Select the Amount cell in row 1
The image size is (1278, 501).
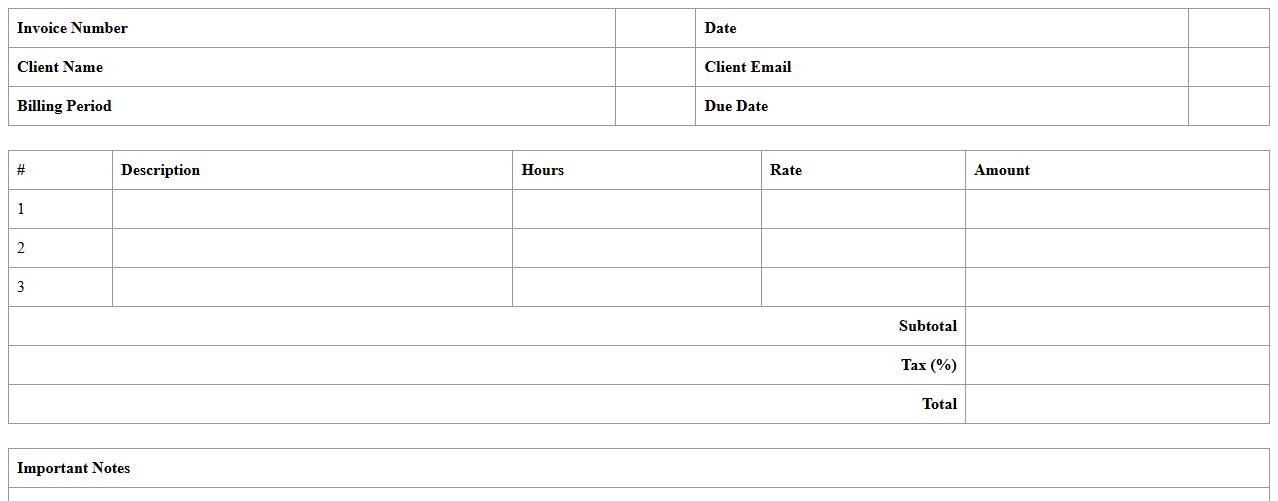point(1117,209)
